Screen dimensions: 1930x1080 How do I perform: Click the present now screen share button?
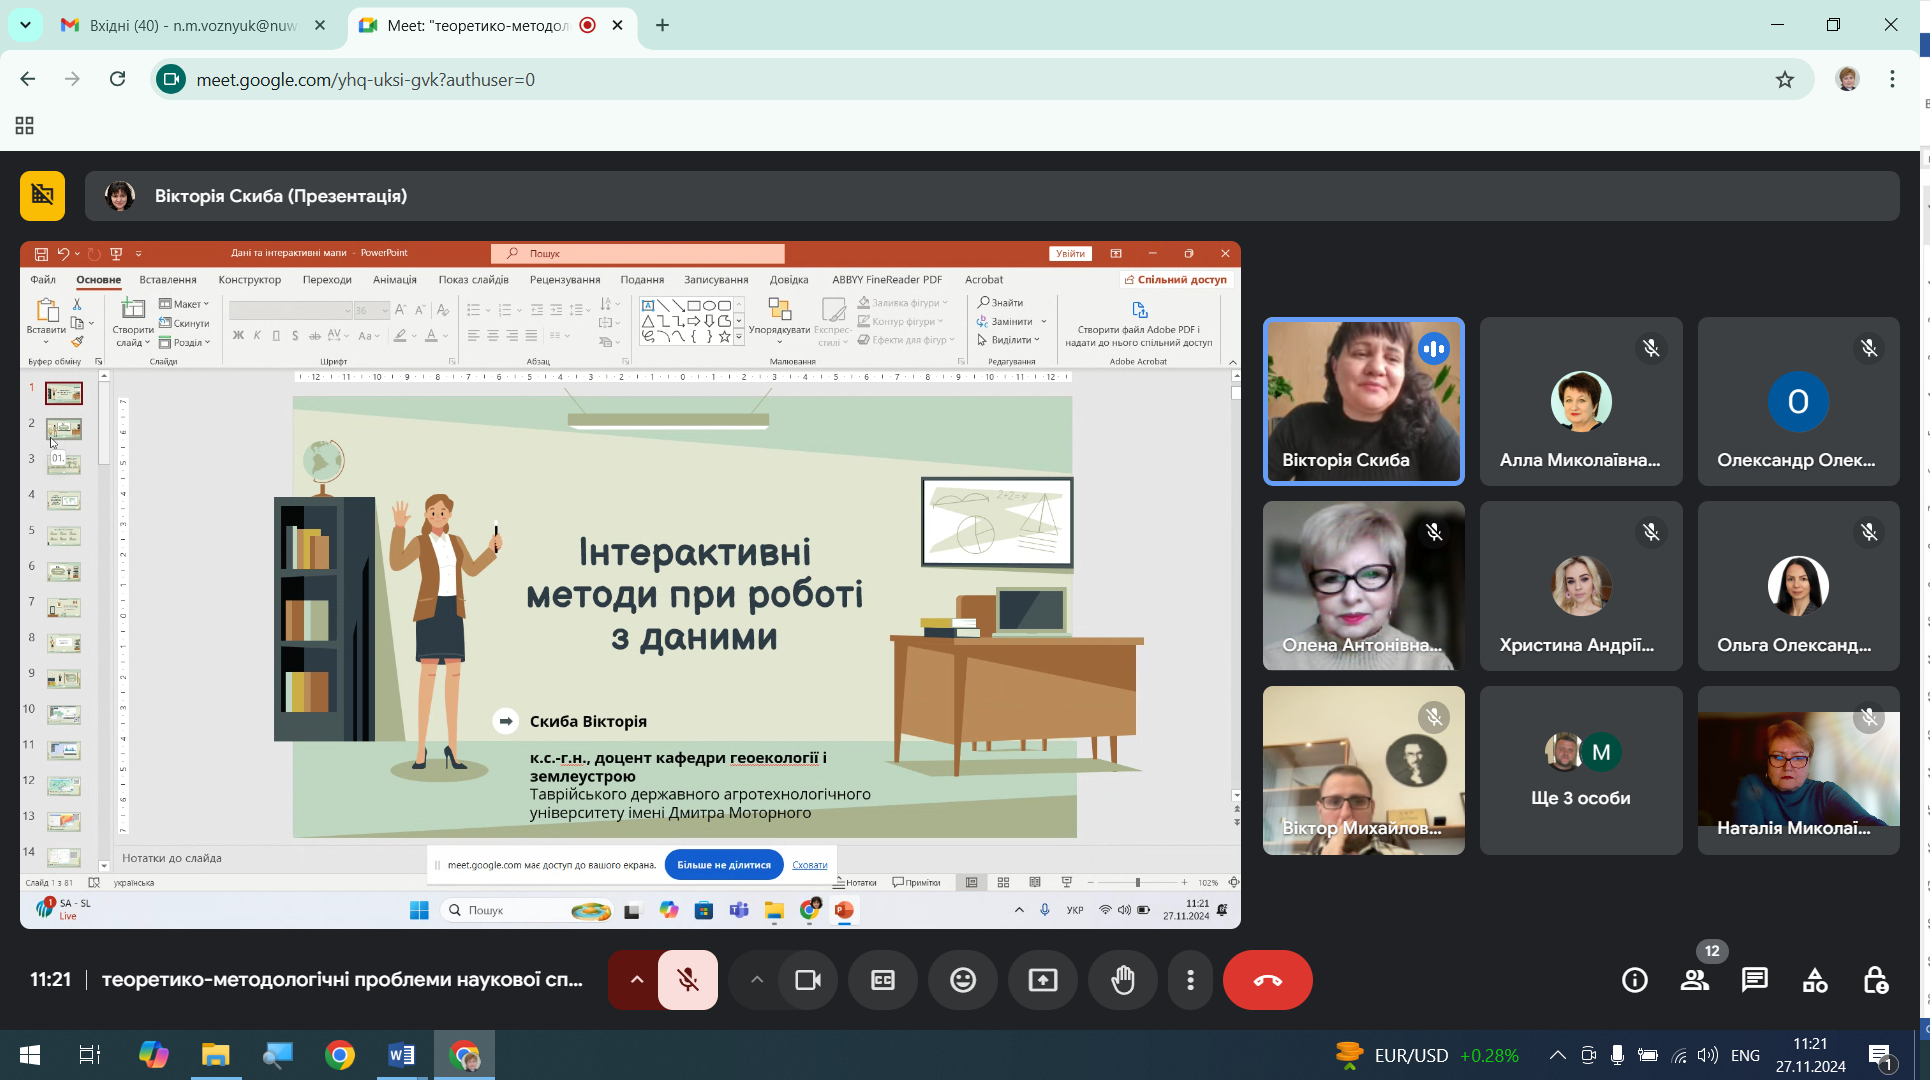[1042, 980]
